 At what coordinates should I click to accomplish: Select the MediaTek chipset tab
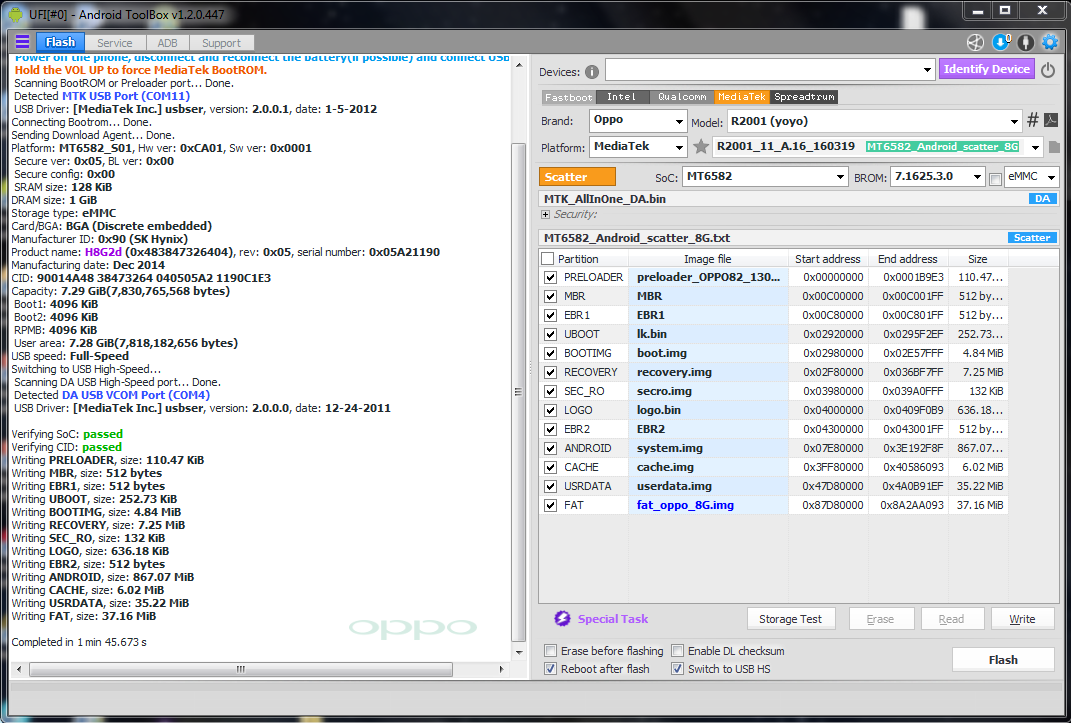[x=742, y=97]
